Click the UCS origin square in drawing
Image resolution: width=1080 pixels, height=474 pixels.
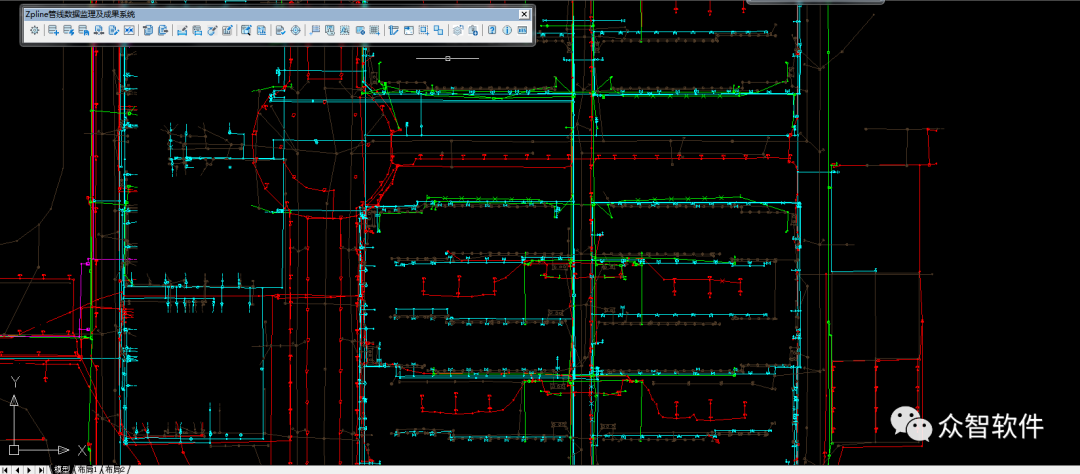point(15,450)
